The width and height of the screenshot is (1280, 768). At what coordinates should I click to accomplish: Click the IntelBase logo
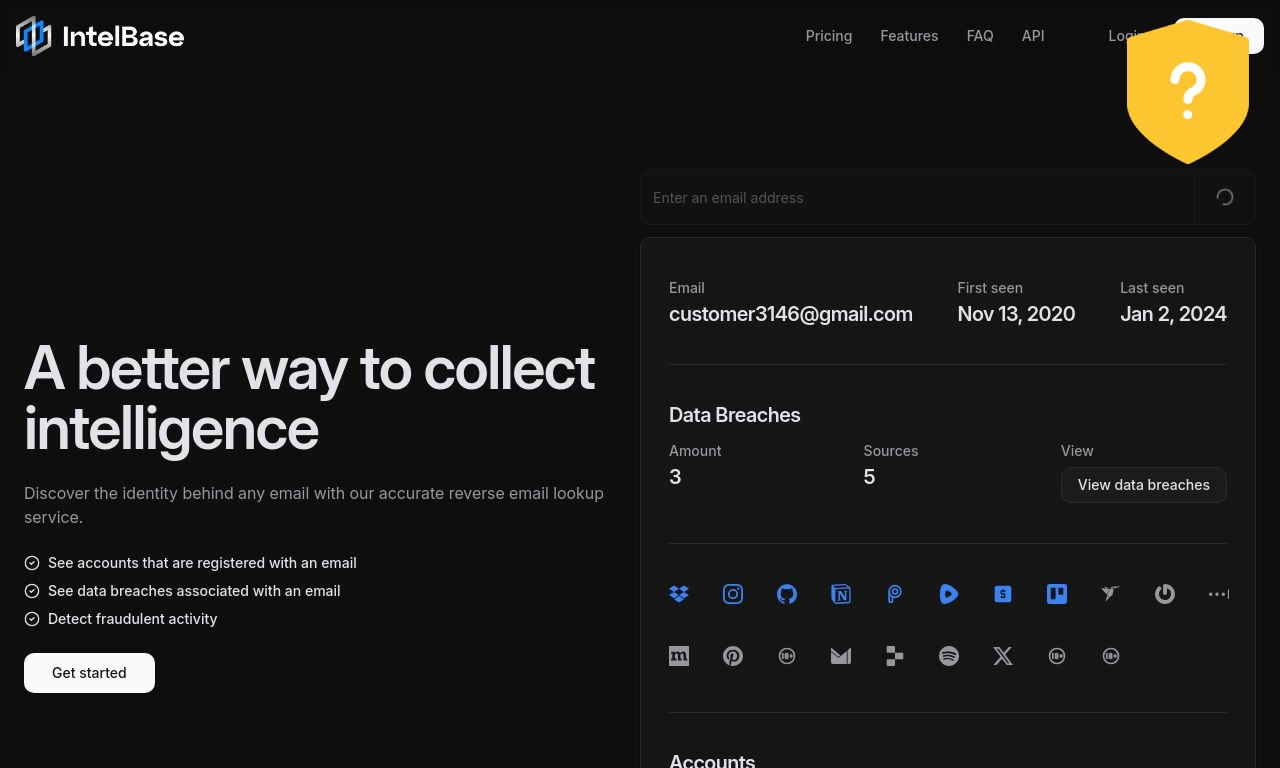coord(100,36)
